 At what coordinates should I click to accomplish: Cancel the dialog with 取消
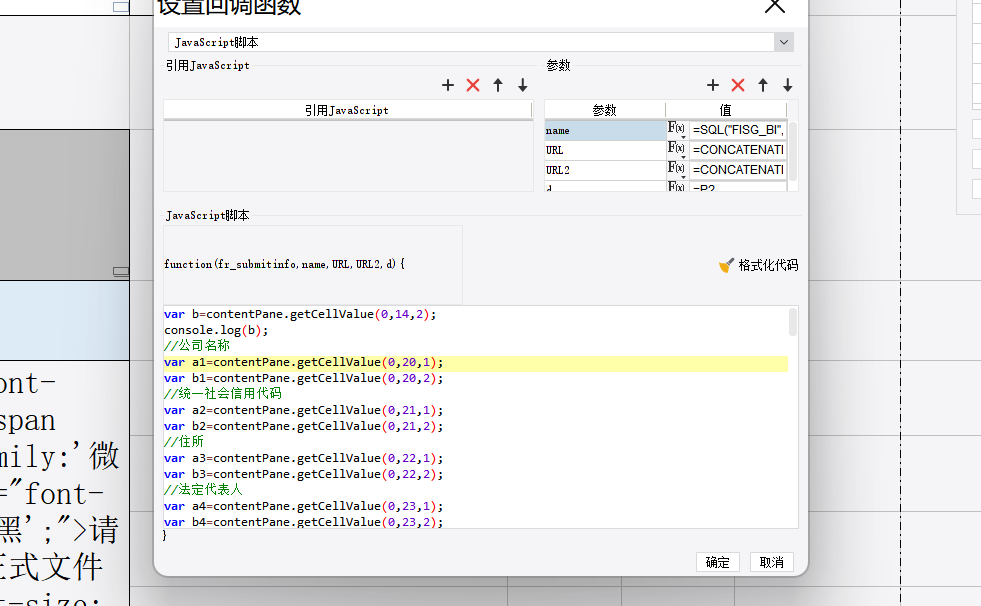(x=771, y=562)
